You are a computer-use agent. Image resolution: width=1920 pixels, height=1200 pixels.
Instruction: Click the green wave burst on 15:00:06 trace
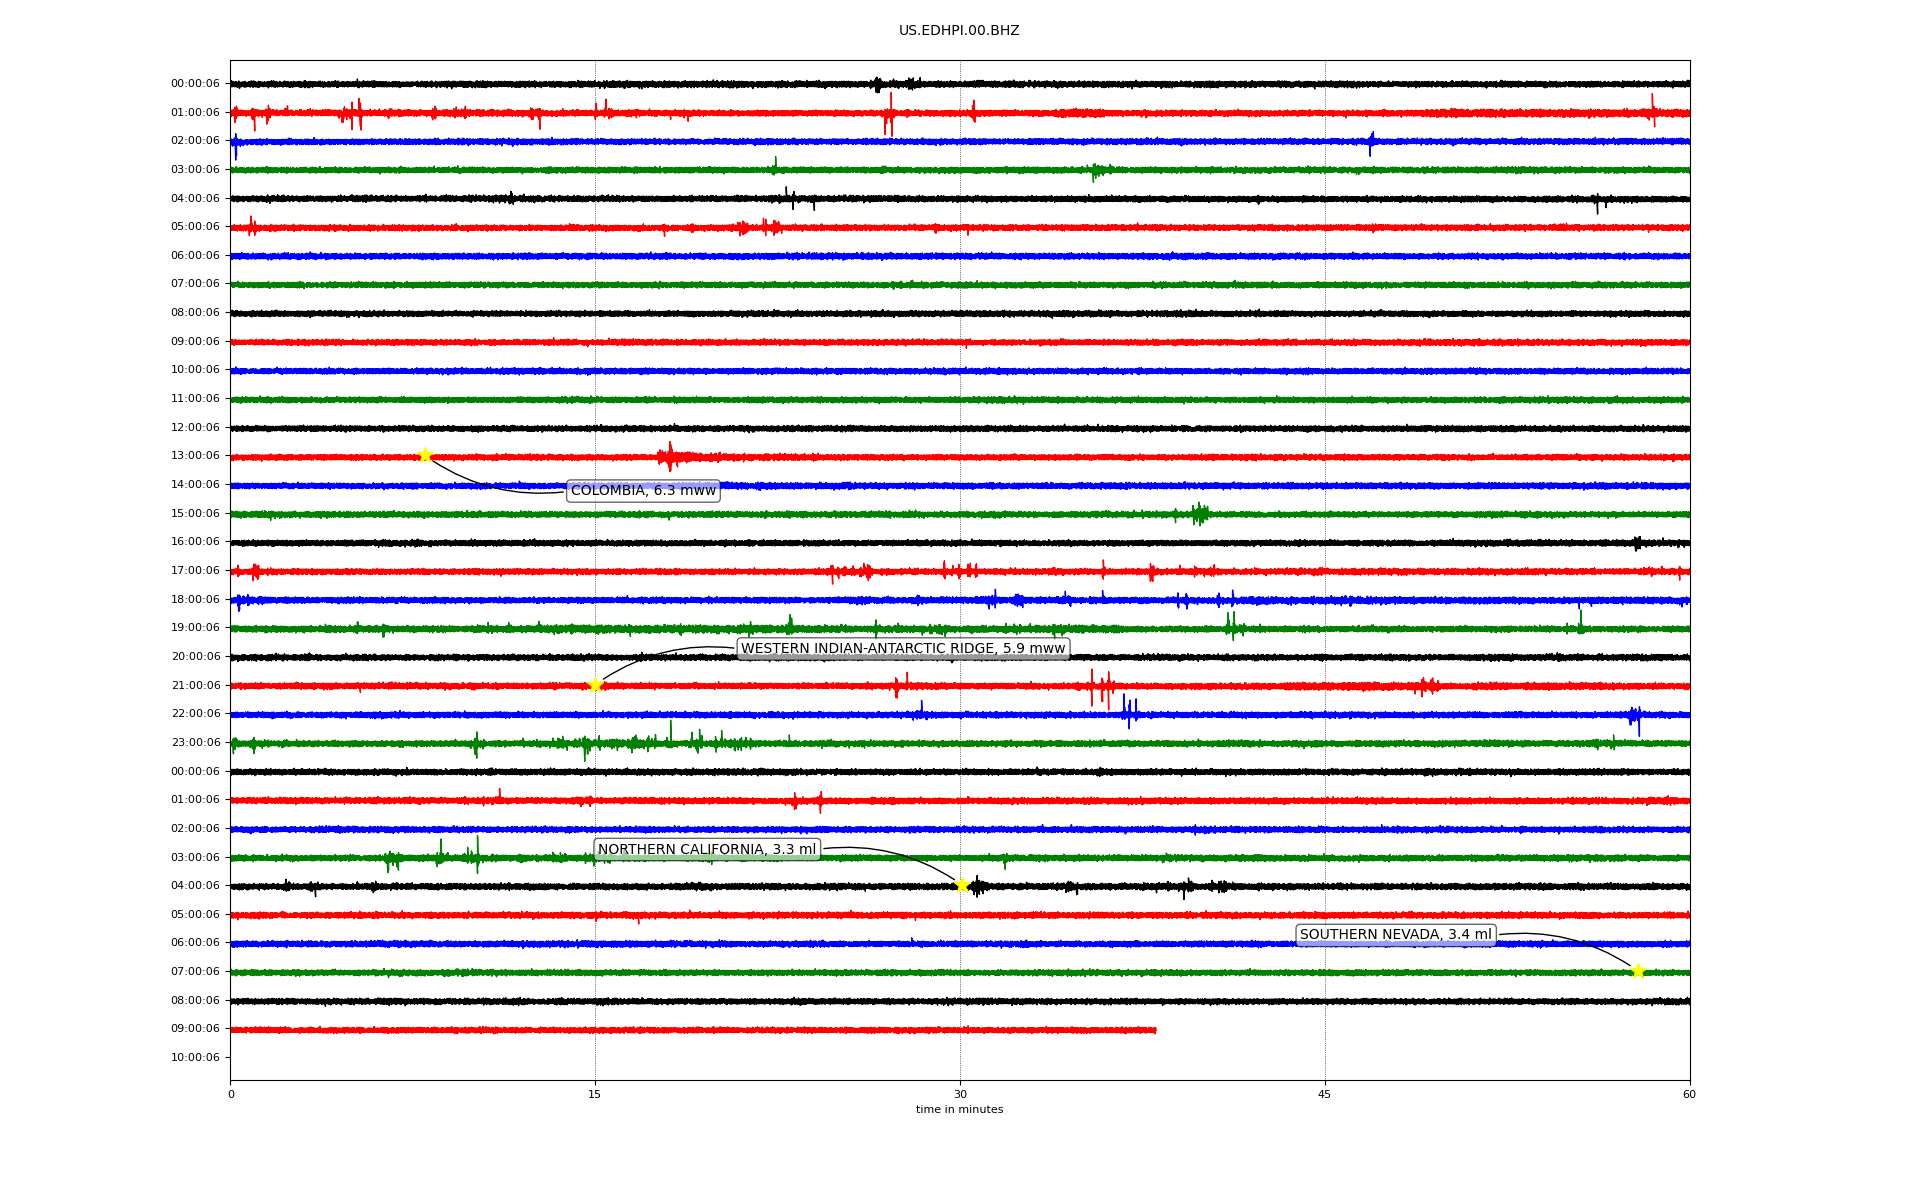click(x=1198, y=514)
